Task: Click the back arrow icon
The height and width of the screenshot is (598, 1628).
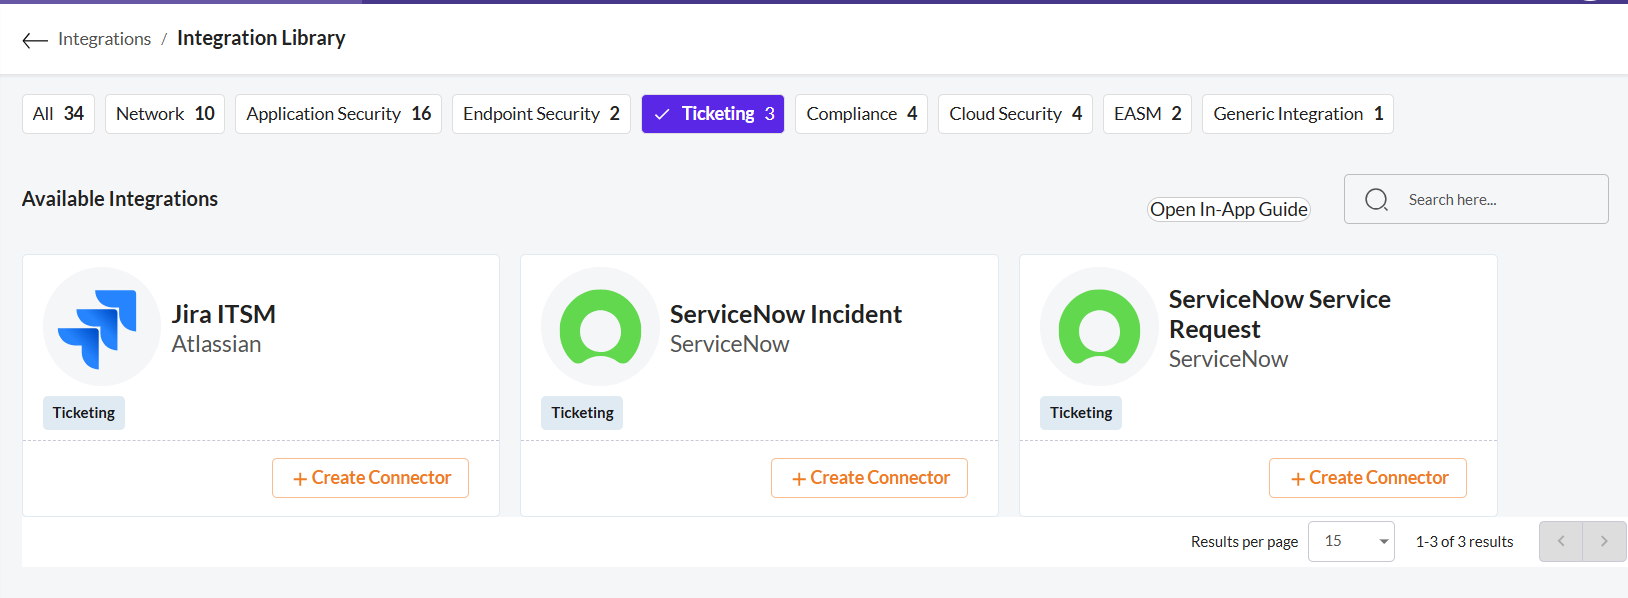Action: coord(35,40)
